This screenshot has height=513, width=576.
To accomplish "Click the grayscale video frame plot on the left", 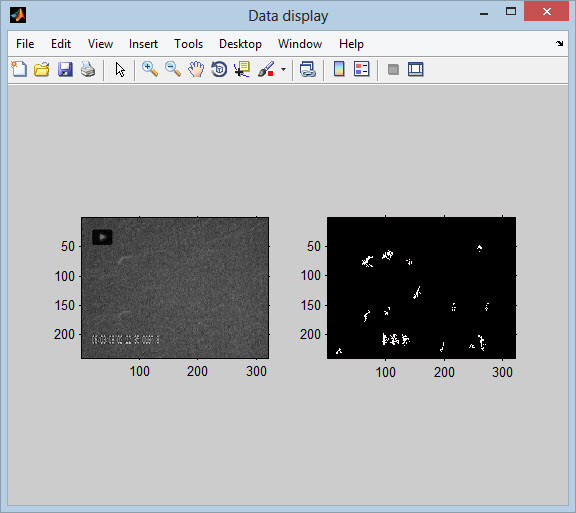I will (x=175, y=288).
